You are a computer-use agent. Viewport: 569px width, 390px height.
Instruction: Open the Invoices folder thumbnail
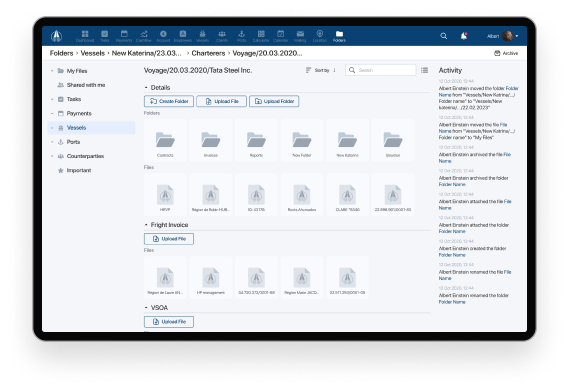(x=211, y=141)
